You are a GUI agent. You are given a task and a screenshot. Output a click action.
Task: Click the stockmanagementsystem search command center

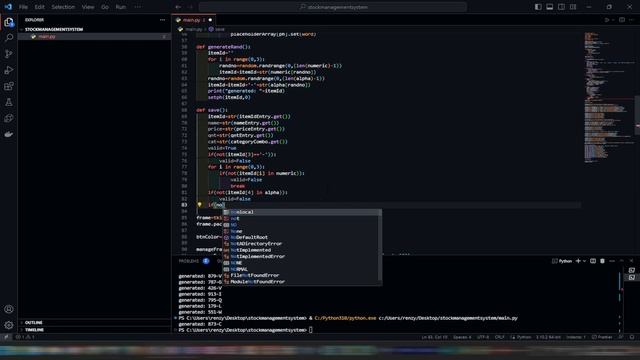point(333,7)
